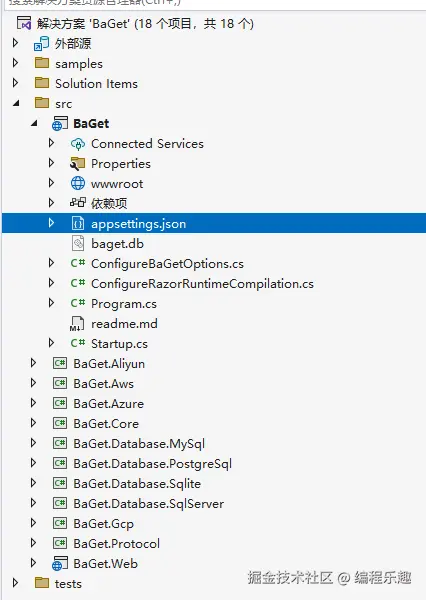Click the readme.md markdown file icon
Screen dimensions: 426x600
point(77,324)
